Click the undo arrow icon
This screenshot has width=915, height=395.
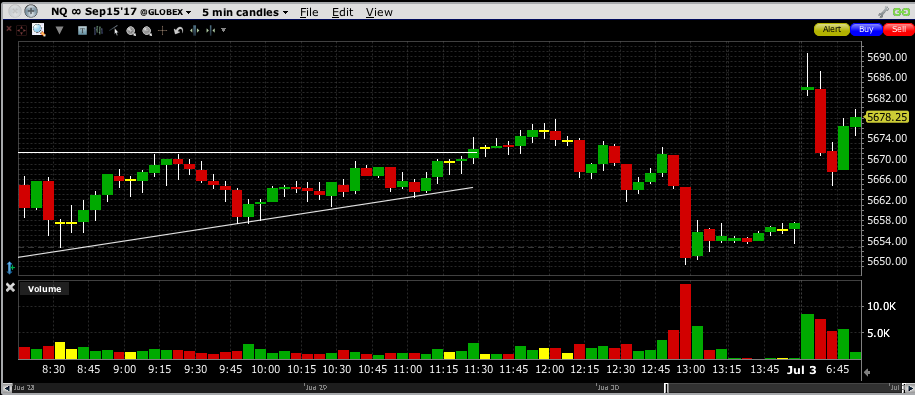[179, 30]
